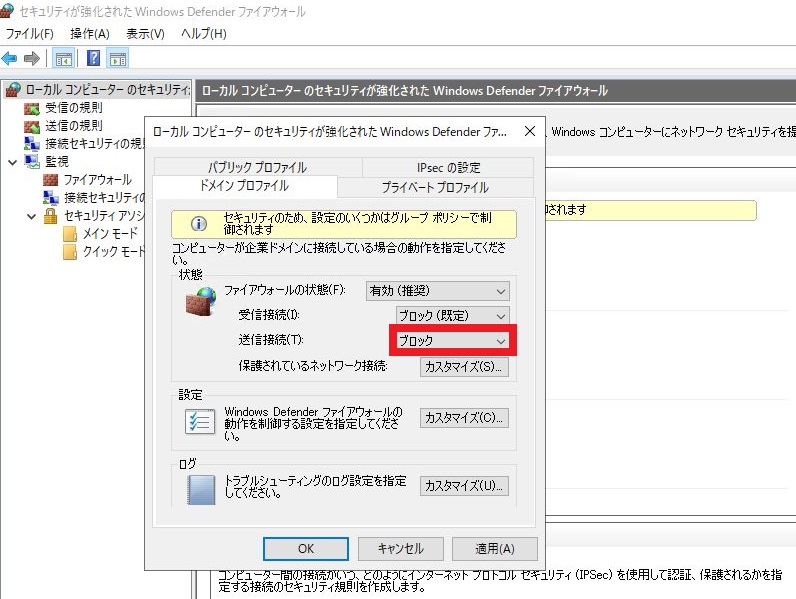Click the 接続セキュリティの規則 icon

(x=31, y=144)
